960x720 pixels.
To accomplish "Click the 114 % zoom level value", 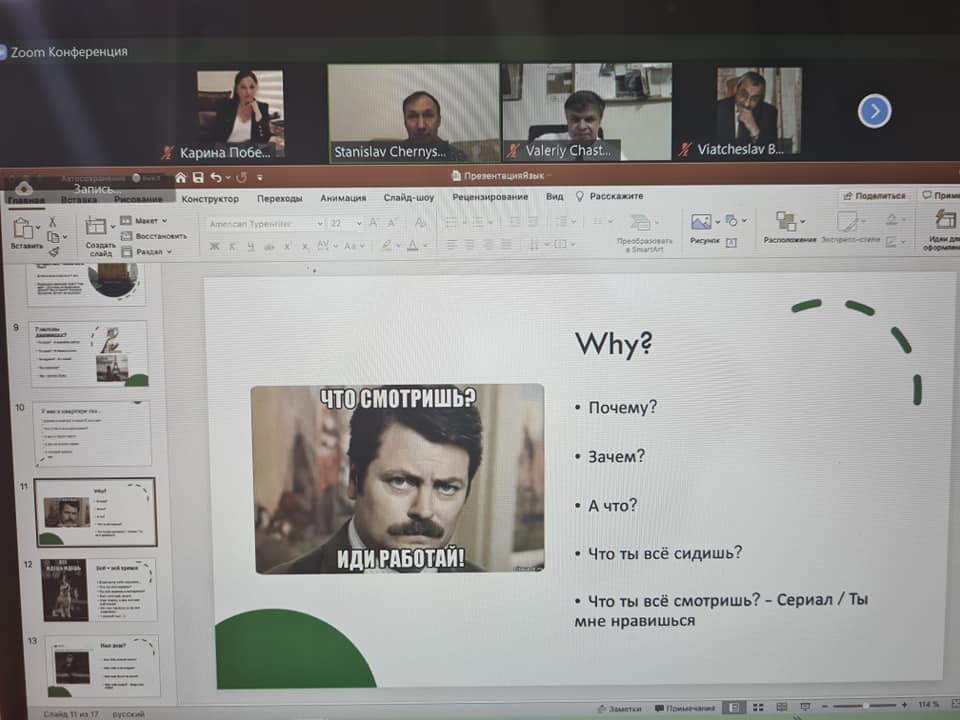I will click(928, 705).
